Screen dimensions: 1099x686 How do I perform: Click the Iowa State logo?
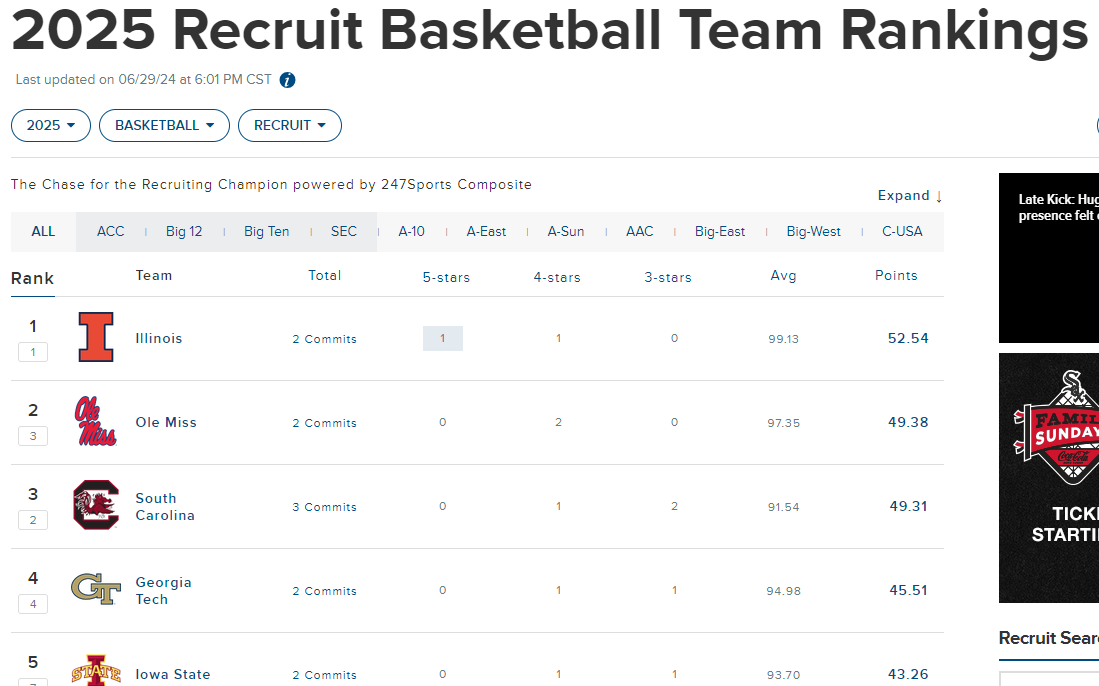click(x=96, y=670)
